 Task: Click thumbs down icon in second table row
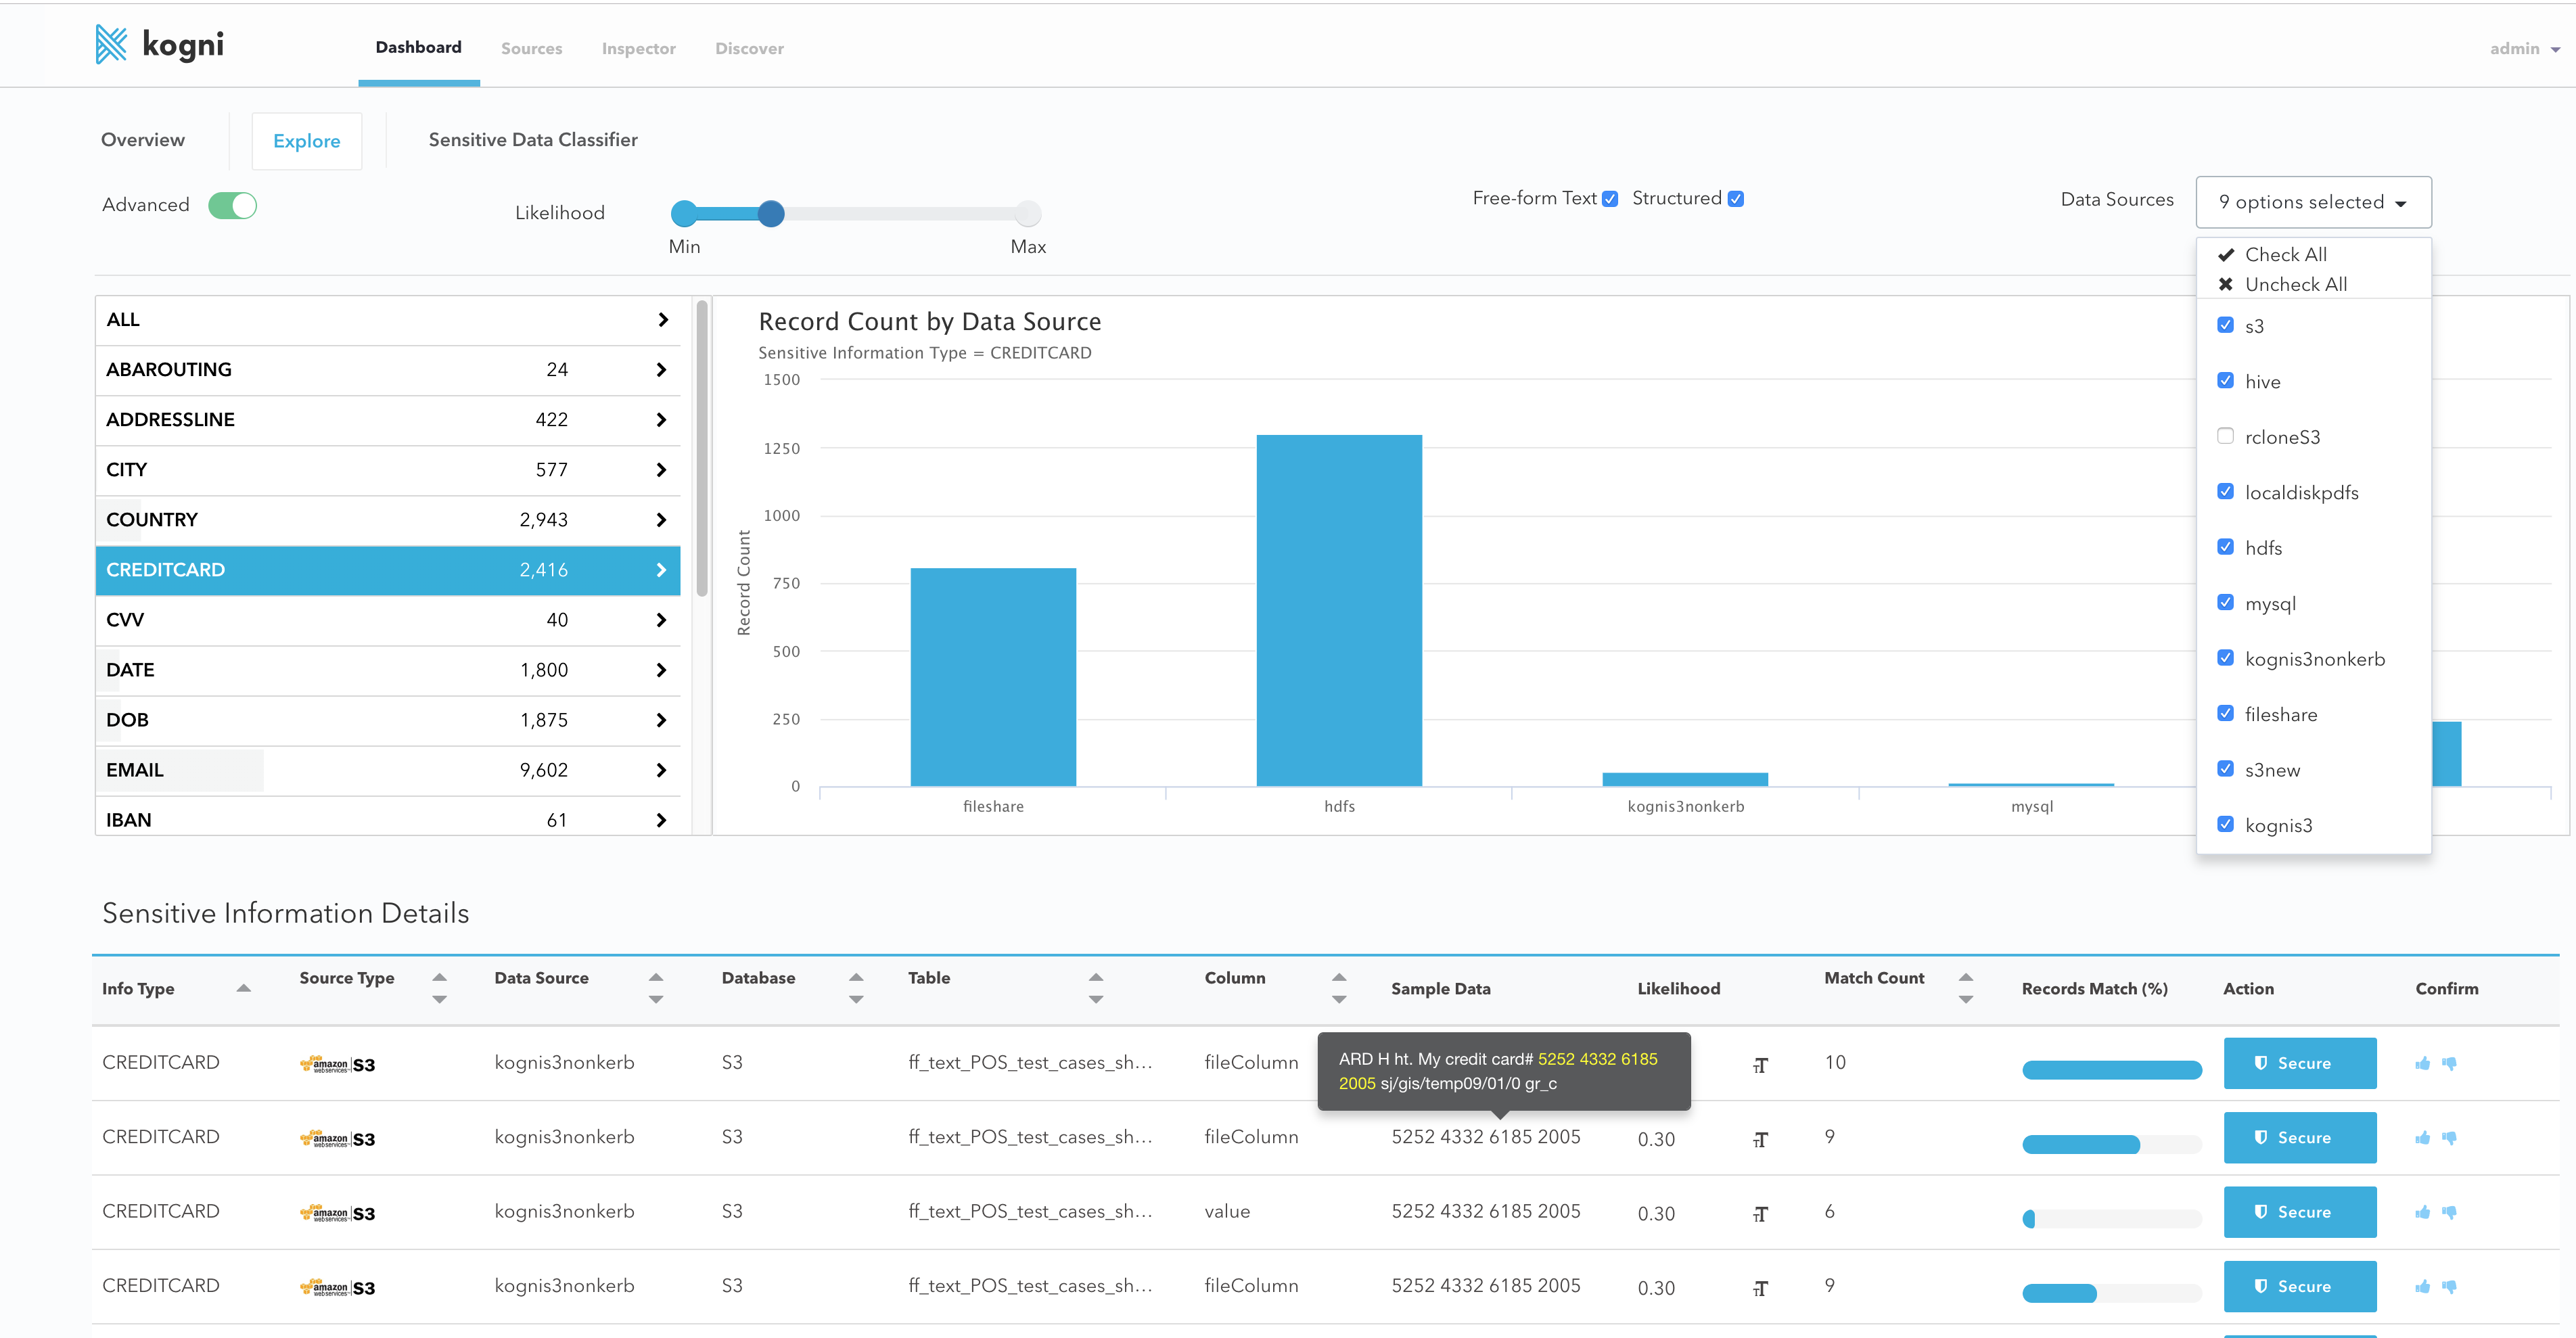coord(2449,1137)
